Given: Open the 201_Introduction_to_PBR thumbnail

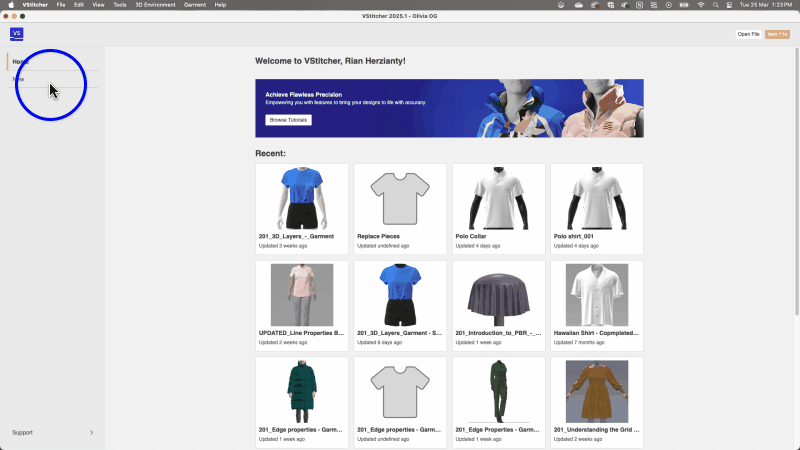Looking at the screenshot, I should pos(498,297).
